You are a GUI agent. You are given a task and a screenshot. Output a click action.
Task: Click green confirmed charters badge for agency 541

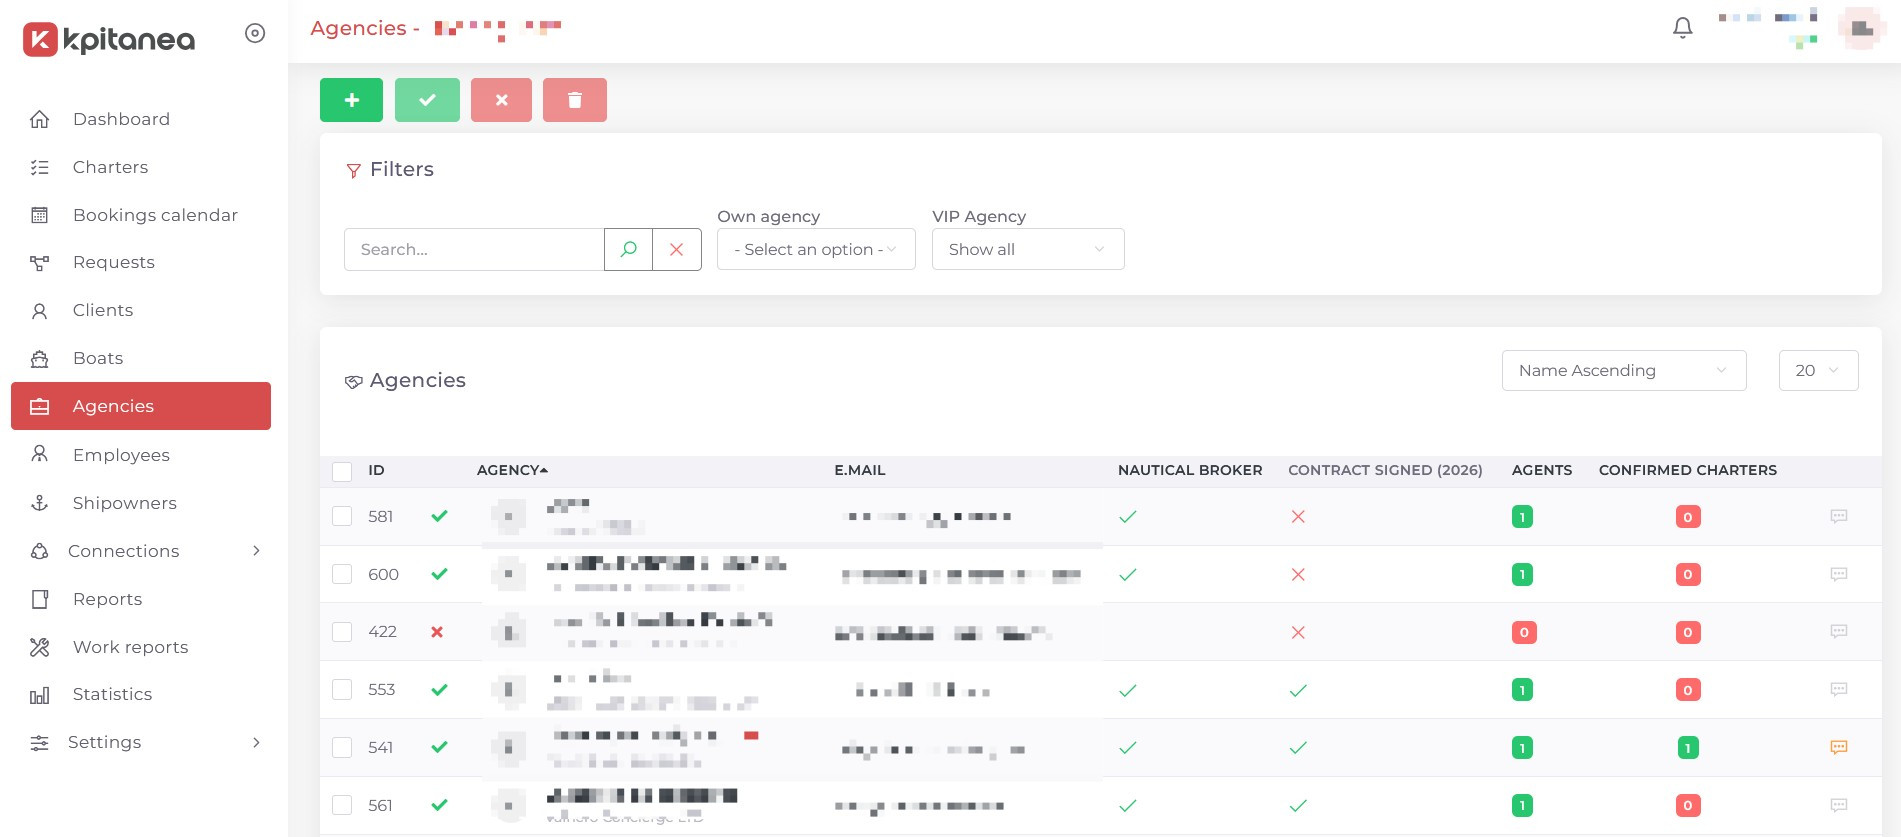click(1688, 748)
